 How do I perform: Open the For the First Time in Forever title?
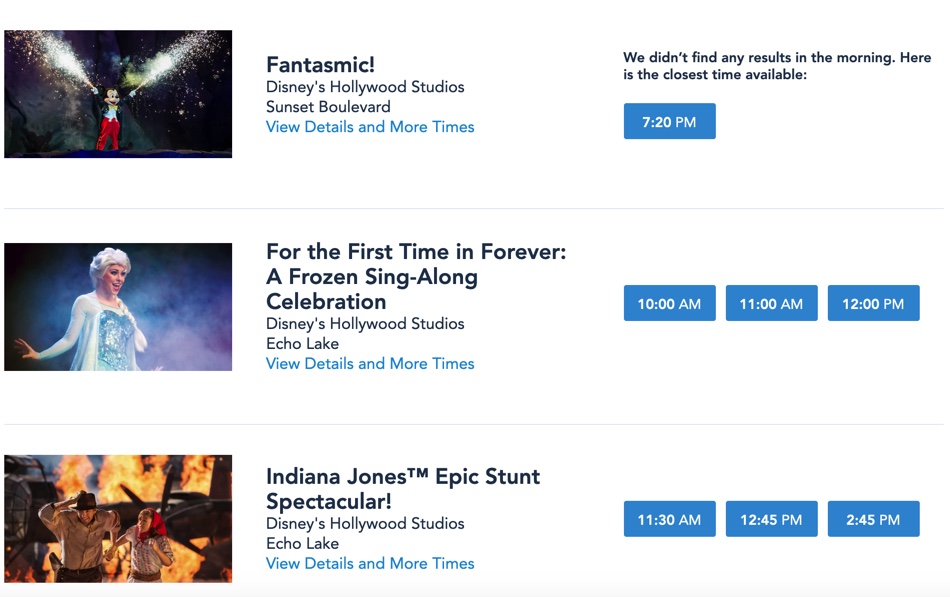(x=415, y=277)
